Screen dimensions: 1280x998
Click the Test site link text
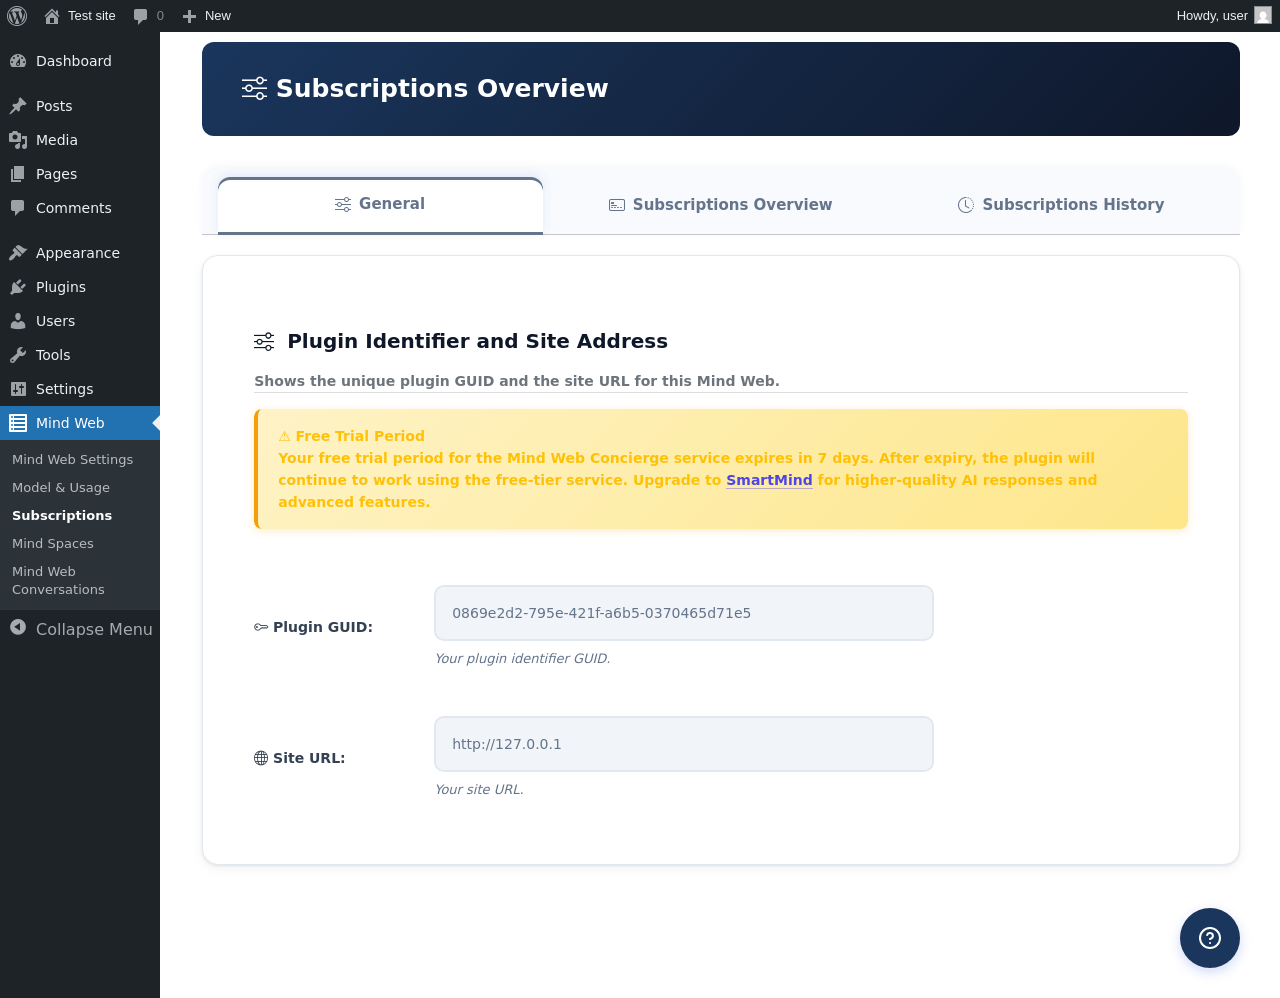(92, 16)
